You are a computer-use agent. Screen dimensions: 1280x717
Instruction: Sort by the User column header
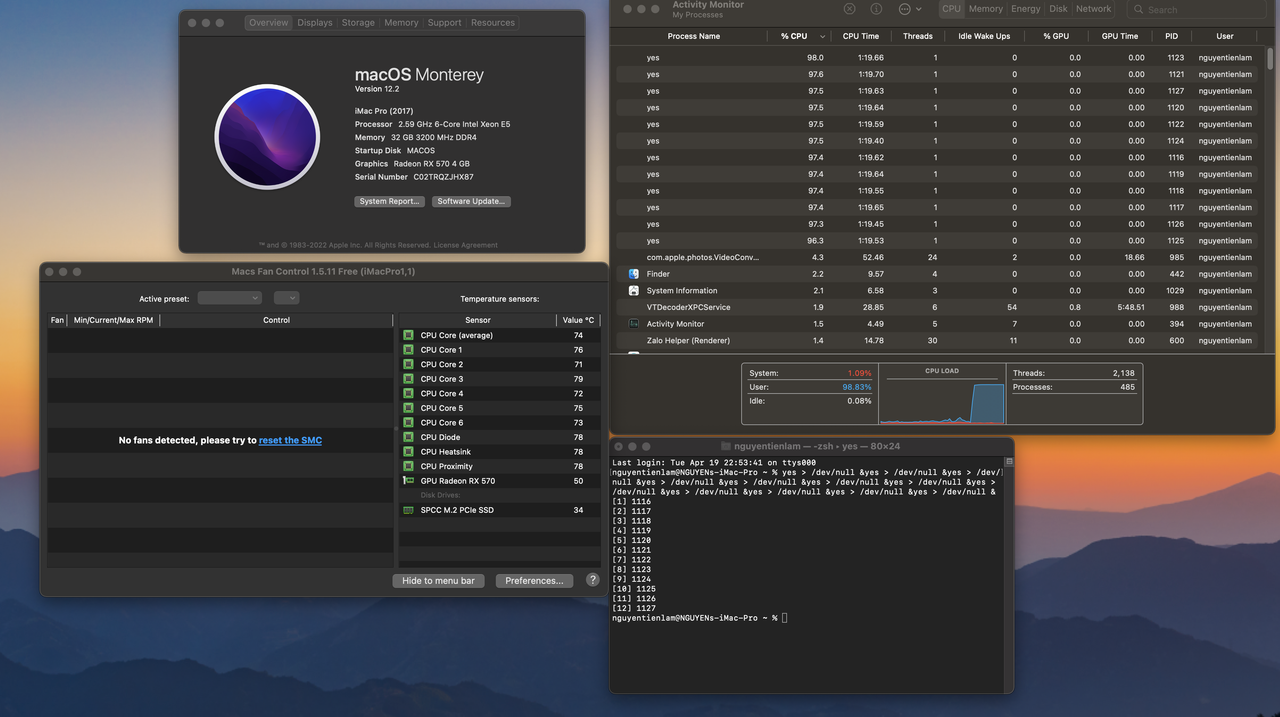(1225, 36)
